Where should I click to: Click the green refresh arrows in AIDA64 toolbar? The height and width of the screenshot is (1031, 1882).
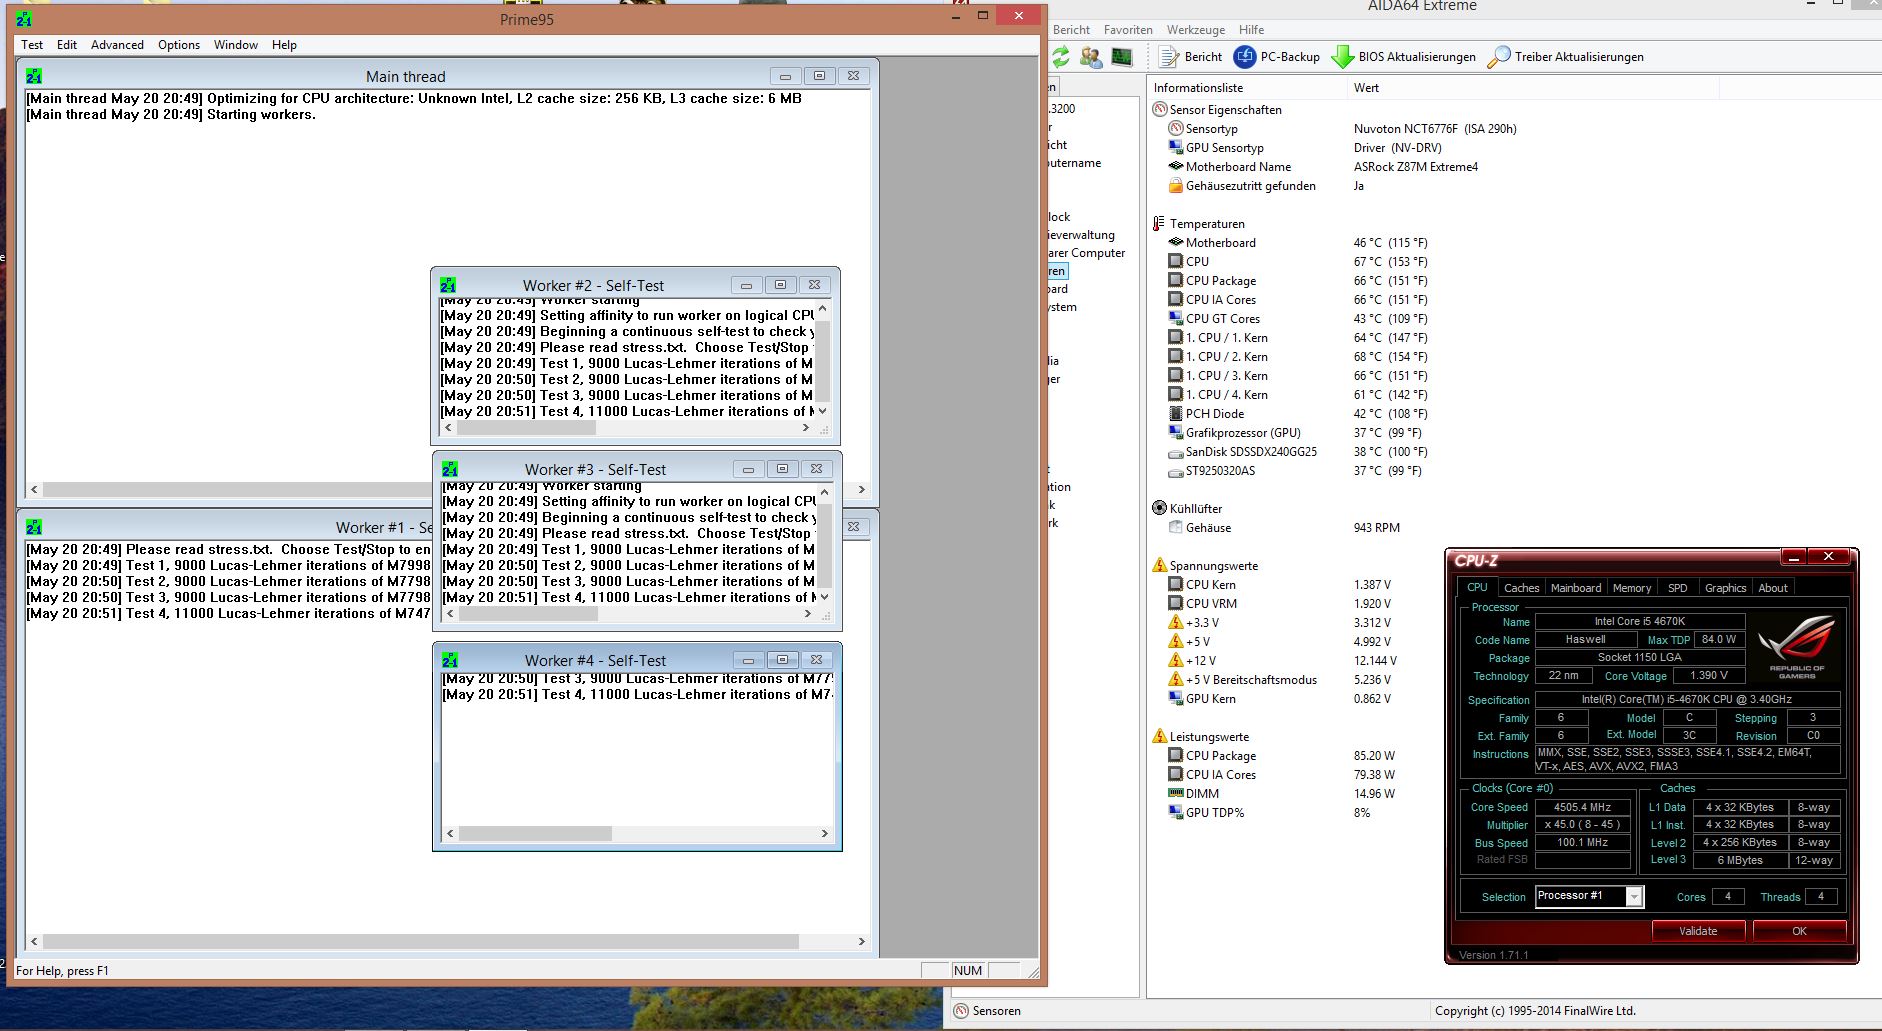tap(1061, 57)
